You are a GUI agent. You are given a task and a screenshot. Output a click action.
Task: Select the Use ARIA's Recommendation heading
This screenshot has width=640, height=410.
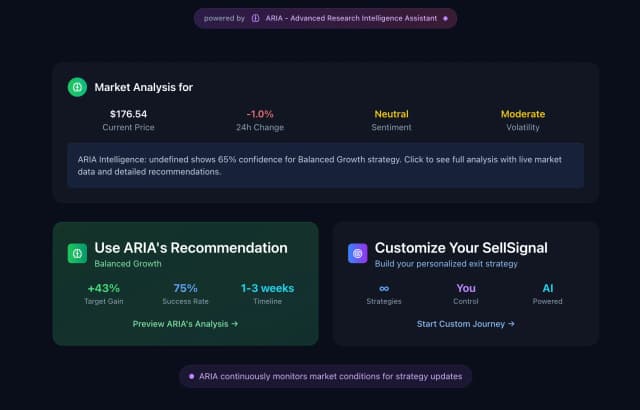[x=190, y=248]
